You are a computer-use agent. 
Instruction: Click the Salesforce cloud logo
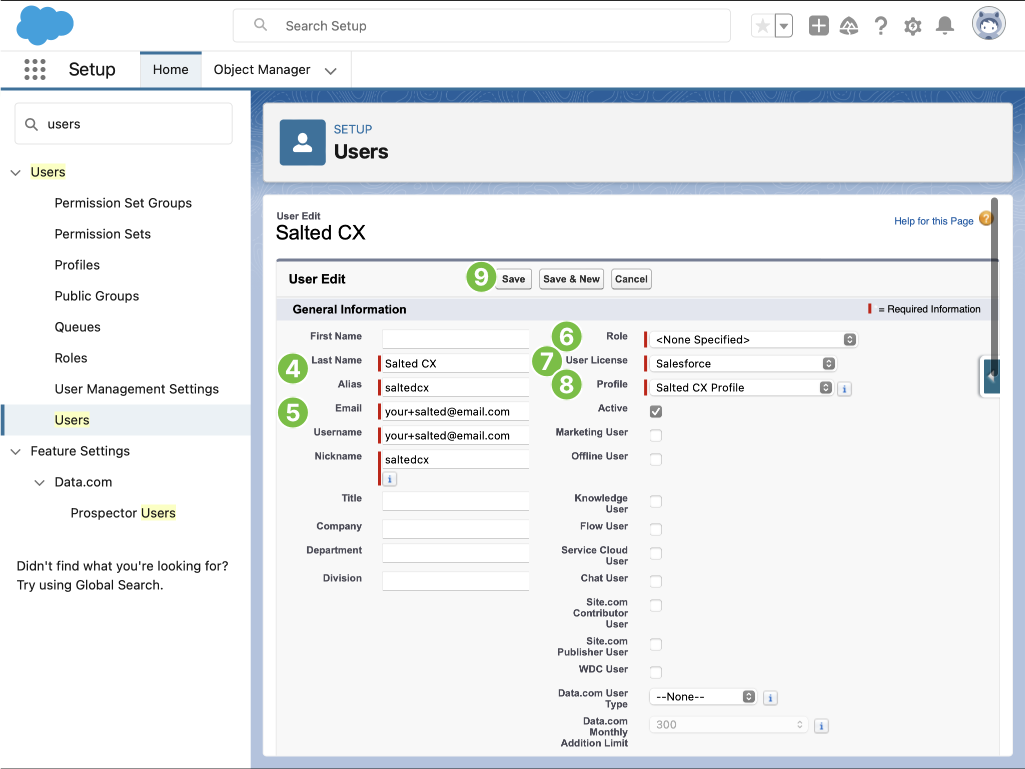tap(45, 25)
